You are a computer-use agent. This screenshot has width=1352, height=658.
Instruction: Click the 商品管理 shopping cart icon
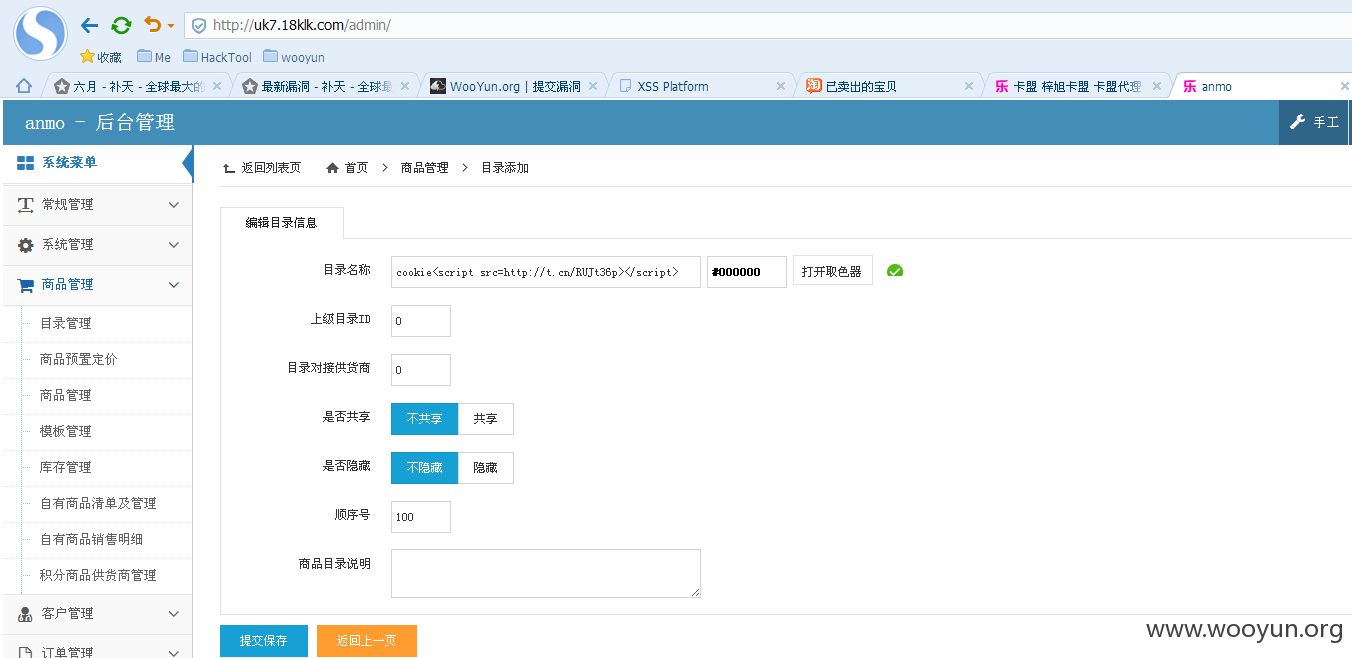[26, 285]
